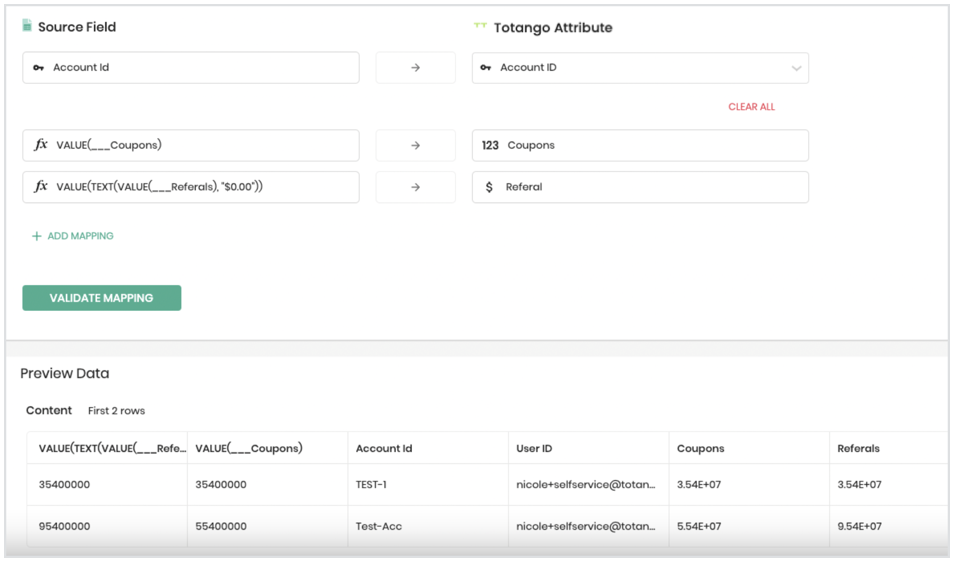This screenshot has width=954, height=562.
Task: Click the TEST-1 cell in preview table
Action: [x=371, y=485]
